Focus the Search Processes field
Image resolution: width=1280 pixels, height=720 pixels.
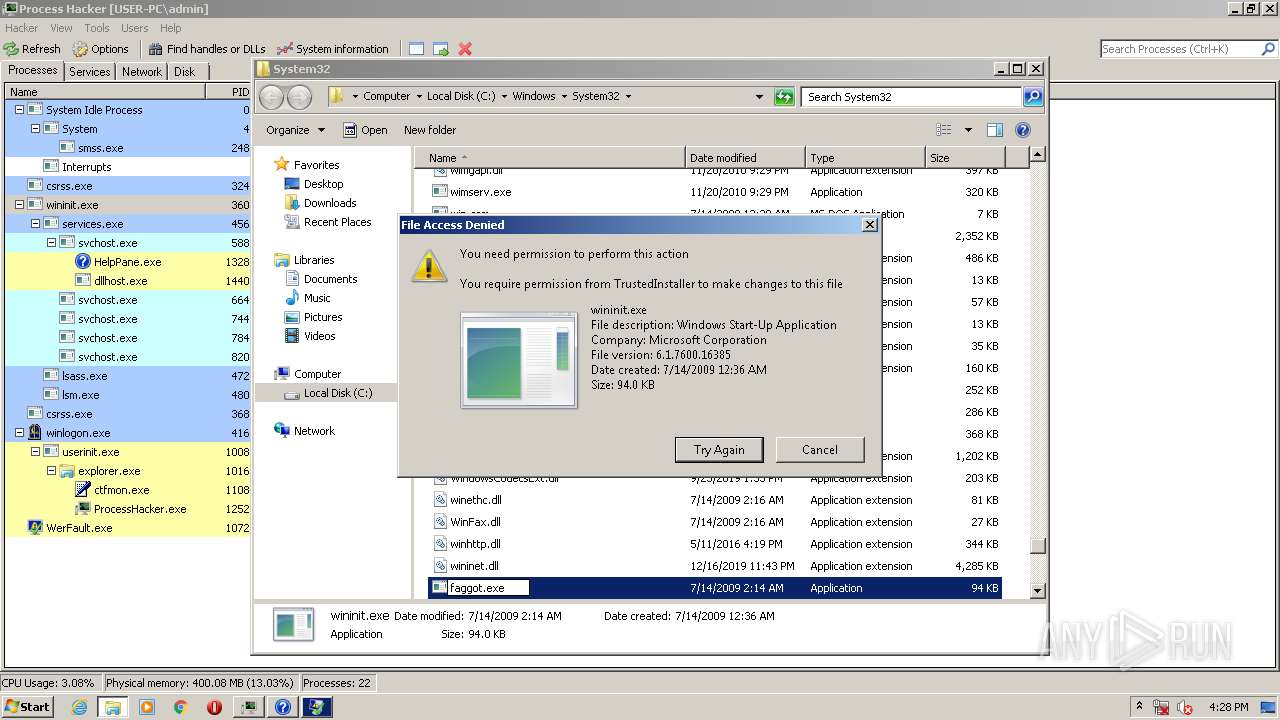pyautogui.click(x=1178, y=48)
